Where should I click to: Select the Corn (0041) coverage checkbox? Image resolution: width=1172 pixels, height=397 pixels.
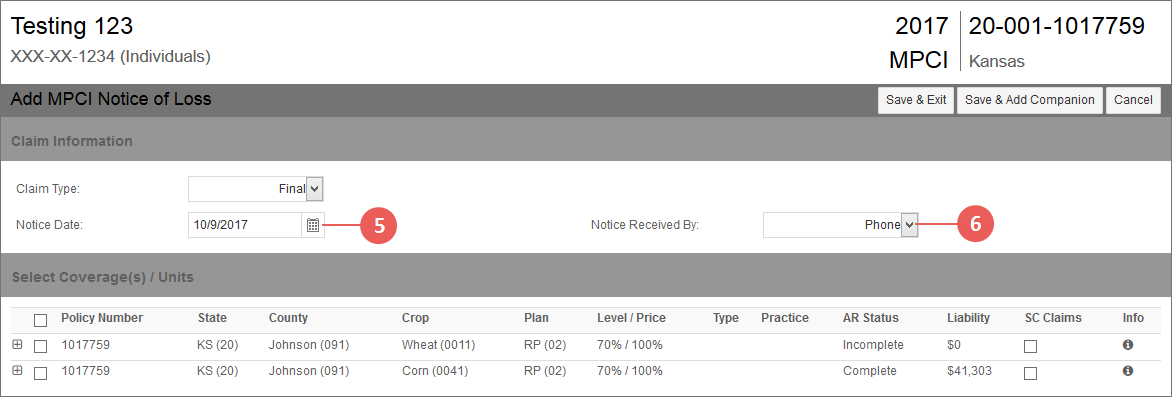(40, 372)
